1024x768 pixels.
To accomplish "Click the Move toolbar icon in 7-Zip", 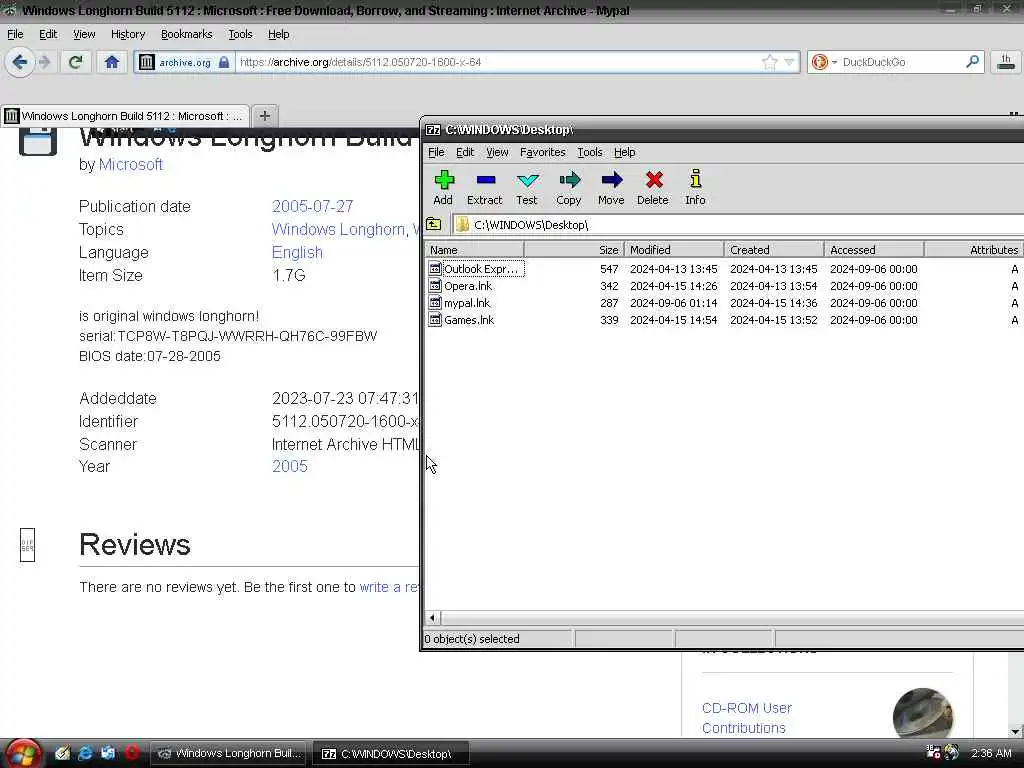I will (611, 187).
